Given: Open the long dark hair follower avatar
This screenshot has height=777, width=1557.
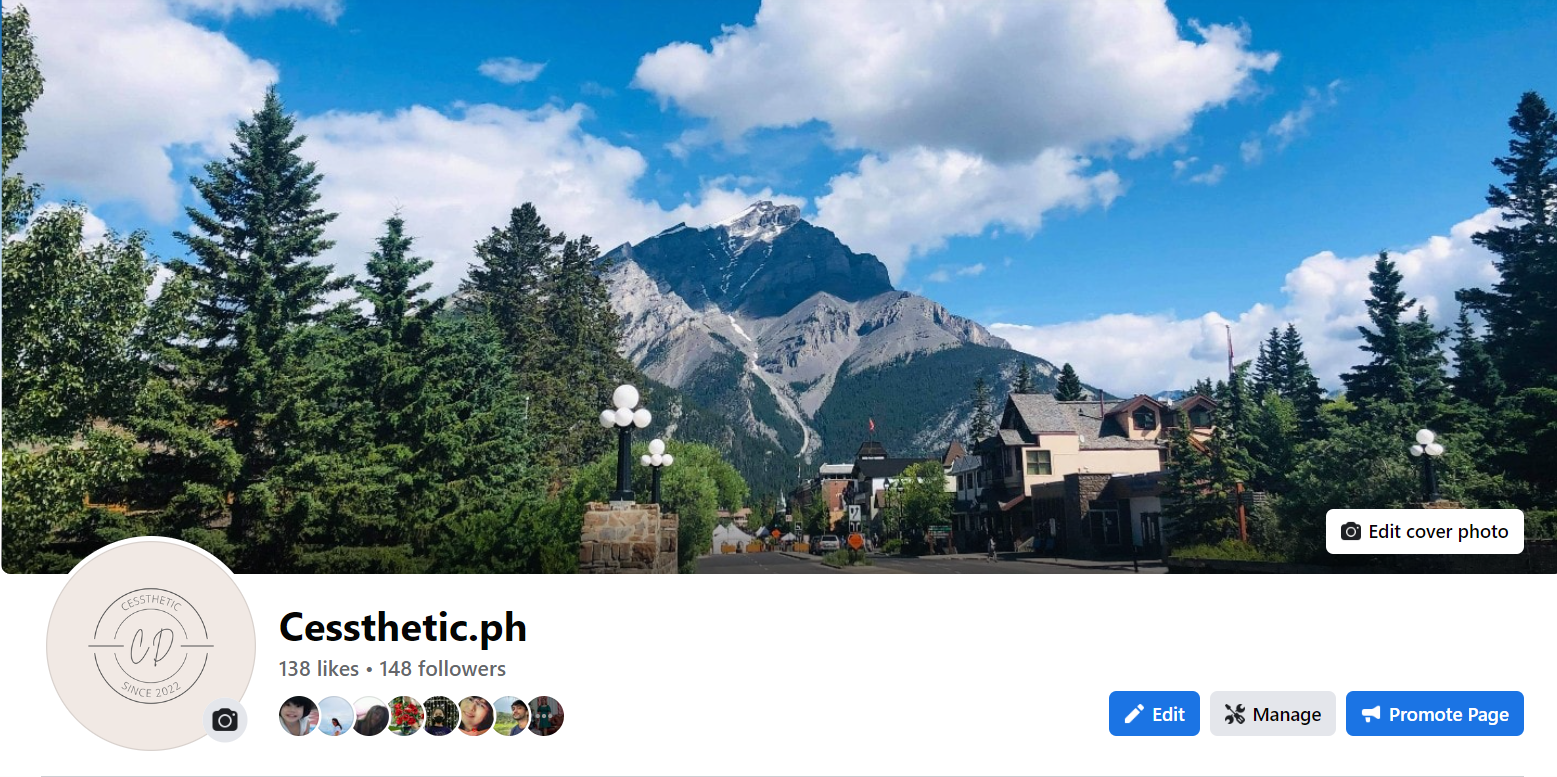Looking at the screenshot, I should click(x=370, y=716).
